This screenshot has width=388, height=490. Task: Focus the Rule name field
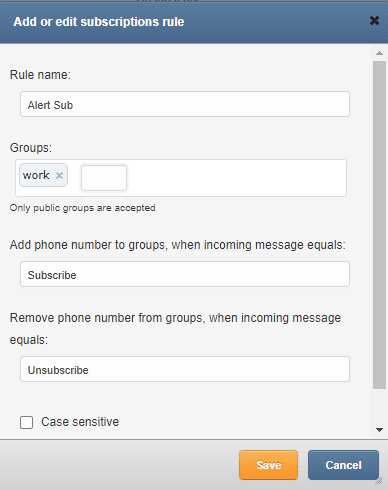point(185,104)
